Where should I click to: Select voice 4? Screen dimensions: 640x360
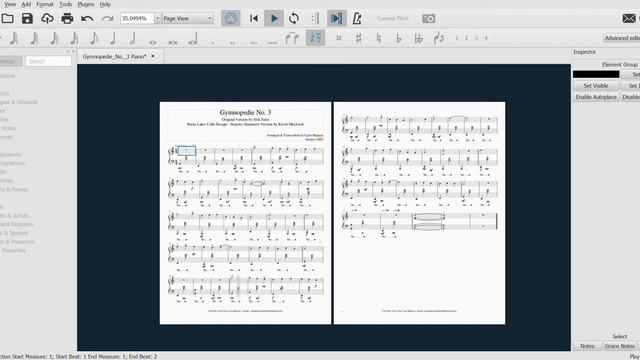486,38
